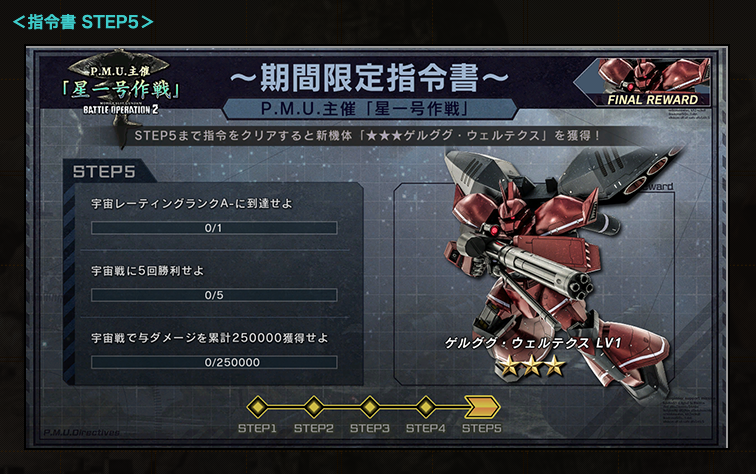Viewport: 756px width, 474px height.
Task: Select the STEP2 diamond marker
Action: click(314, 407)
